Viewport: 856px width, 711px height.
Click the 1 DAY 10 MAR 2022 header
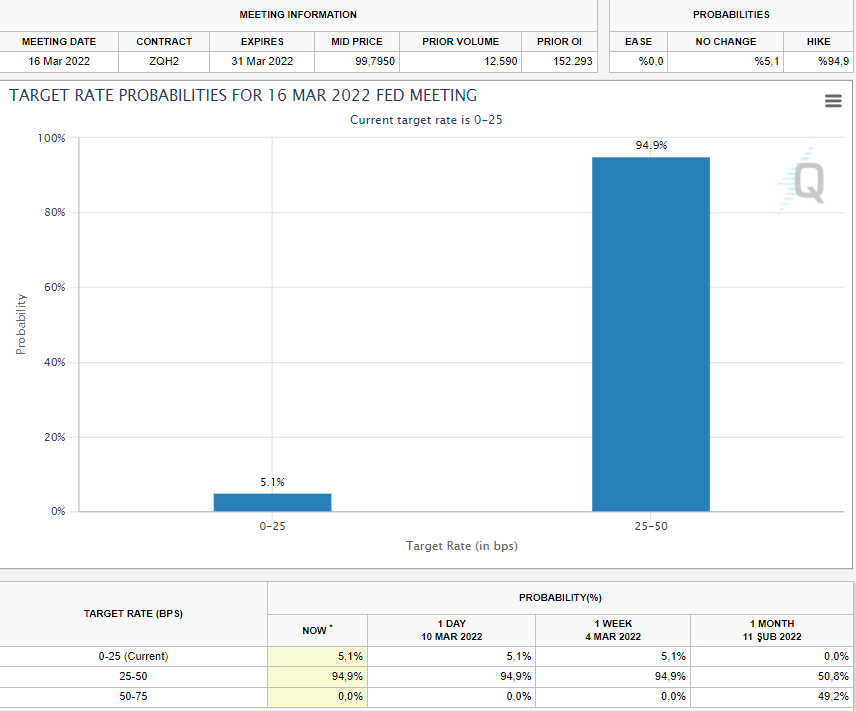tap(451, 630)
